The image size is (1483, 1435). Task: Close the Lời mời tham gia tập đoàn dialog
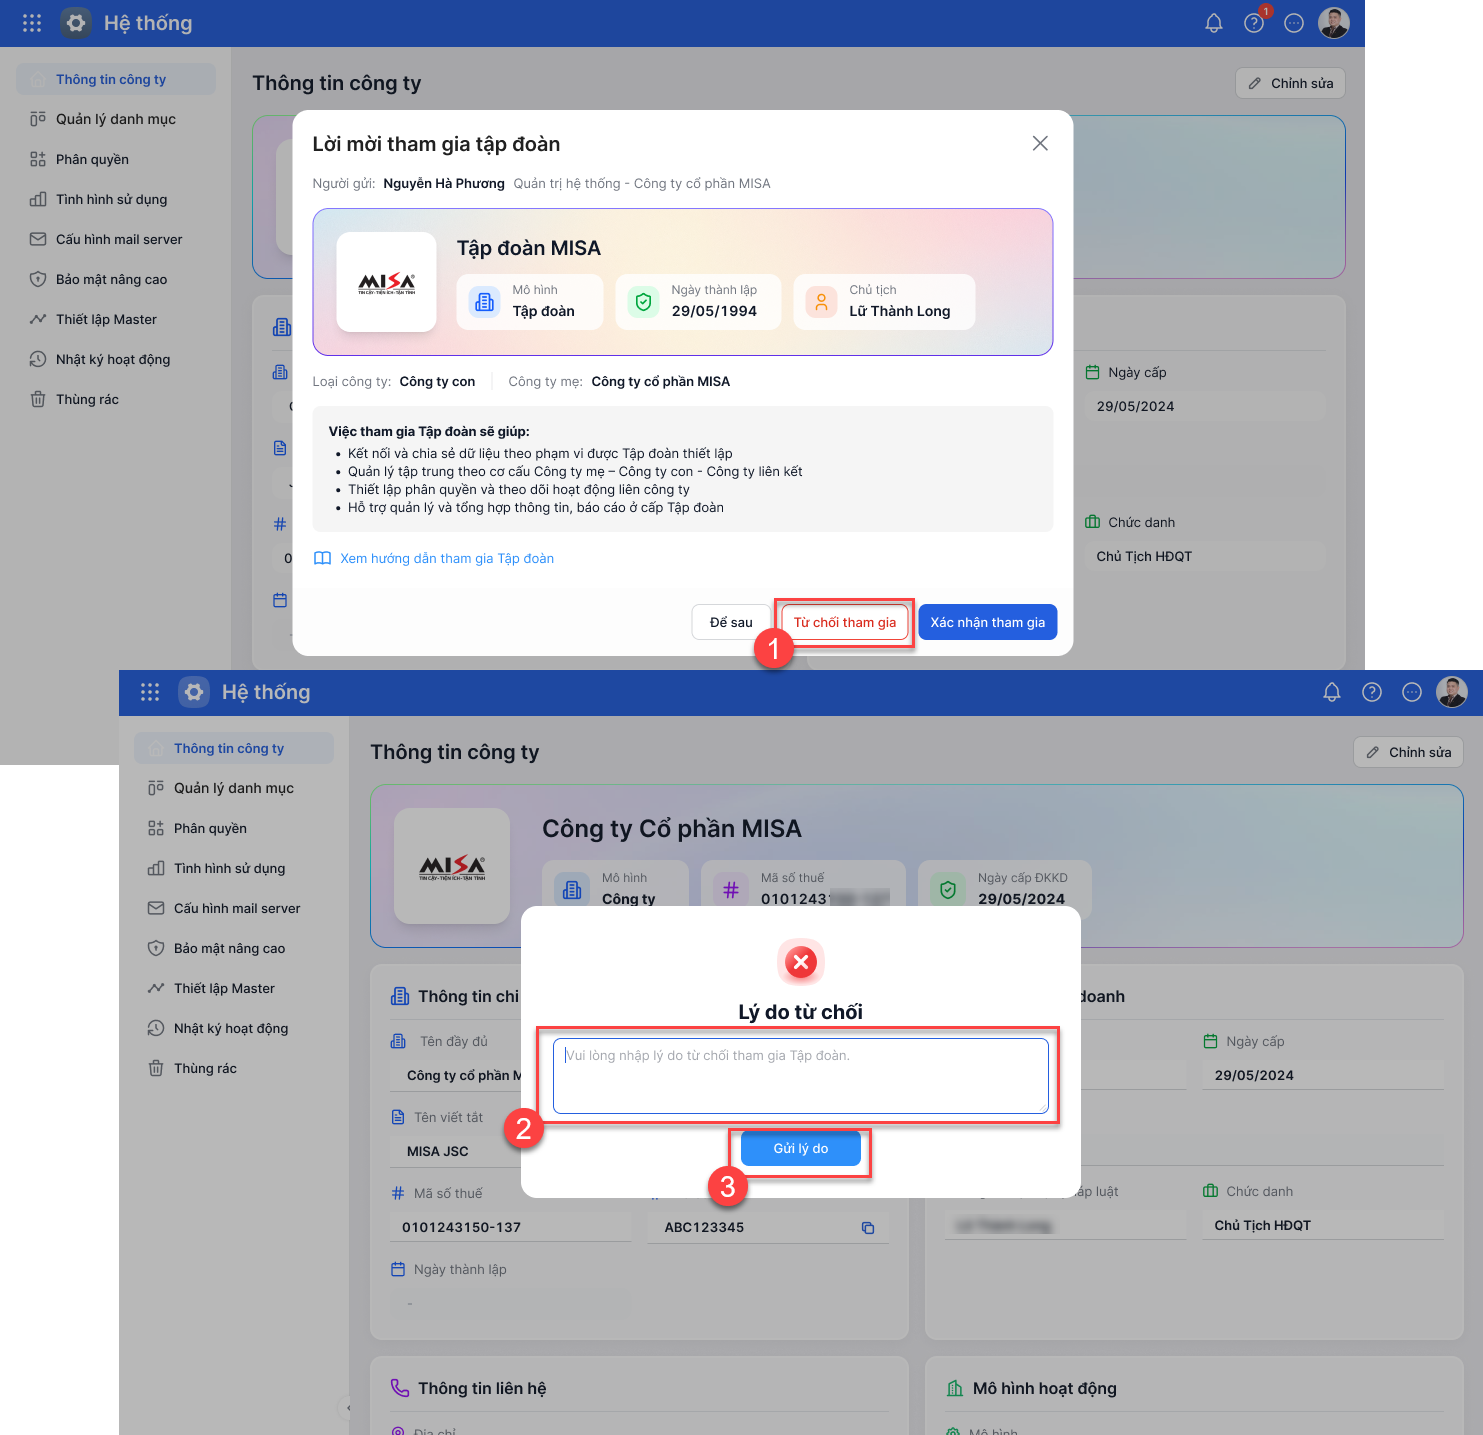[x=1040, y=143]
